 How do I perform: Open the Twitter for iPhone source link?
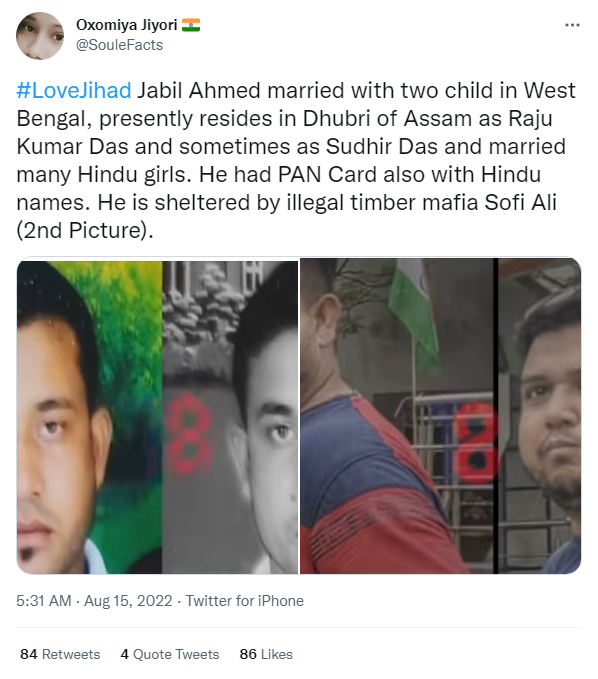click(x=245, y=601)
